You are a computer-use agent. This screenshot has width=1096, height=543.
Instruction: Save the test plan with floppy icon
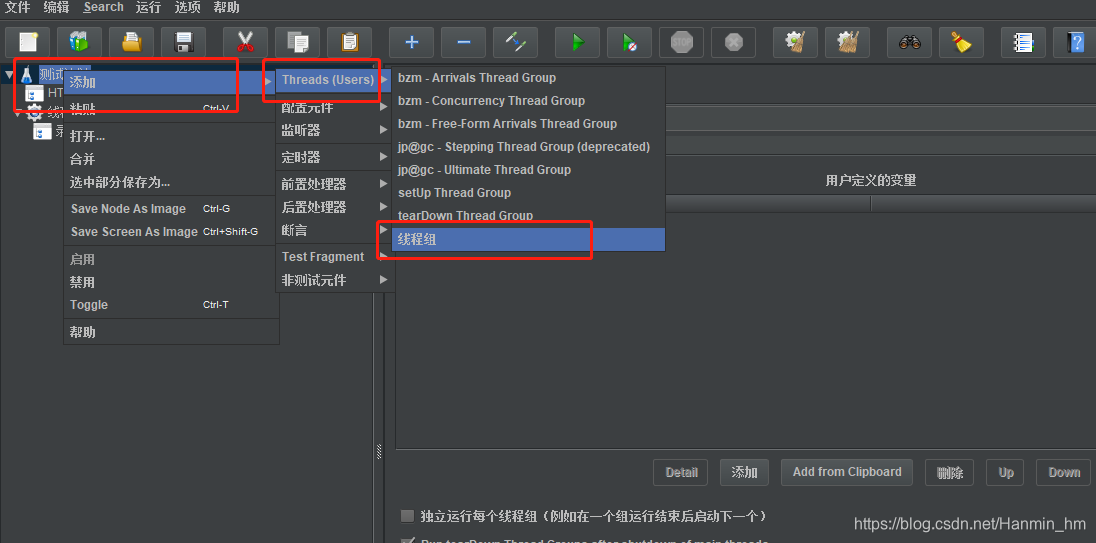[183, 43]
